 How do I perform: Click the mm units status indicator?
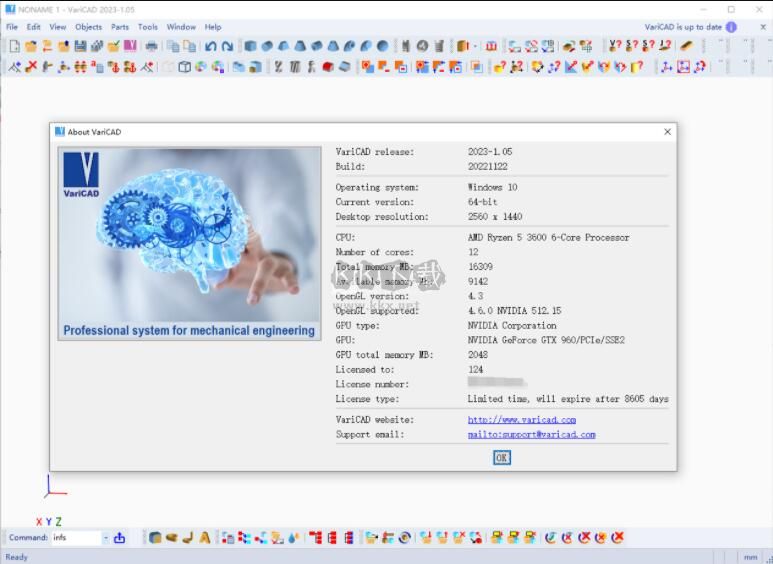coord(750,557)
